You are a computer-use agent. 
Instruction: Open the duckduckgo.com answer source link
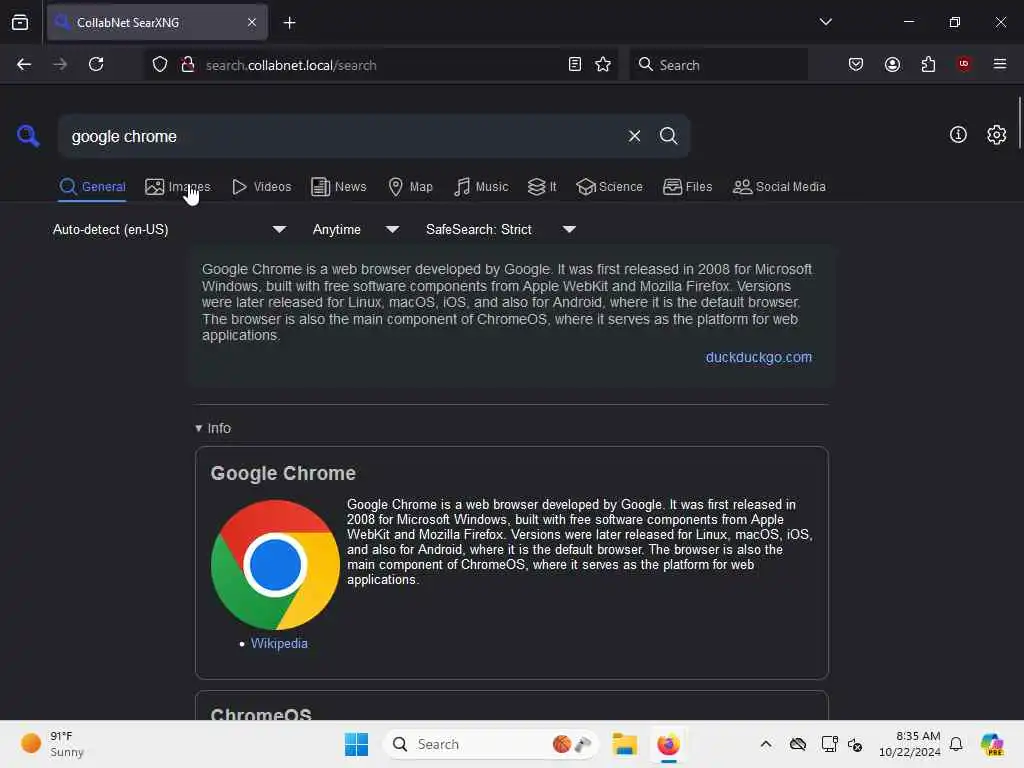758,357
